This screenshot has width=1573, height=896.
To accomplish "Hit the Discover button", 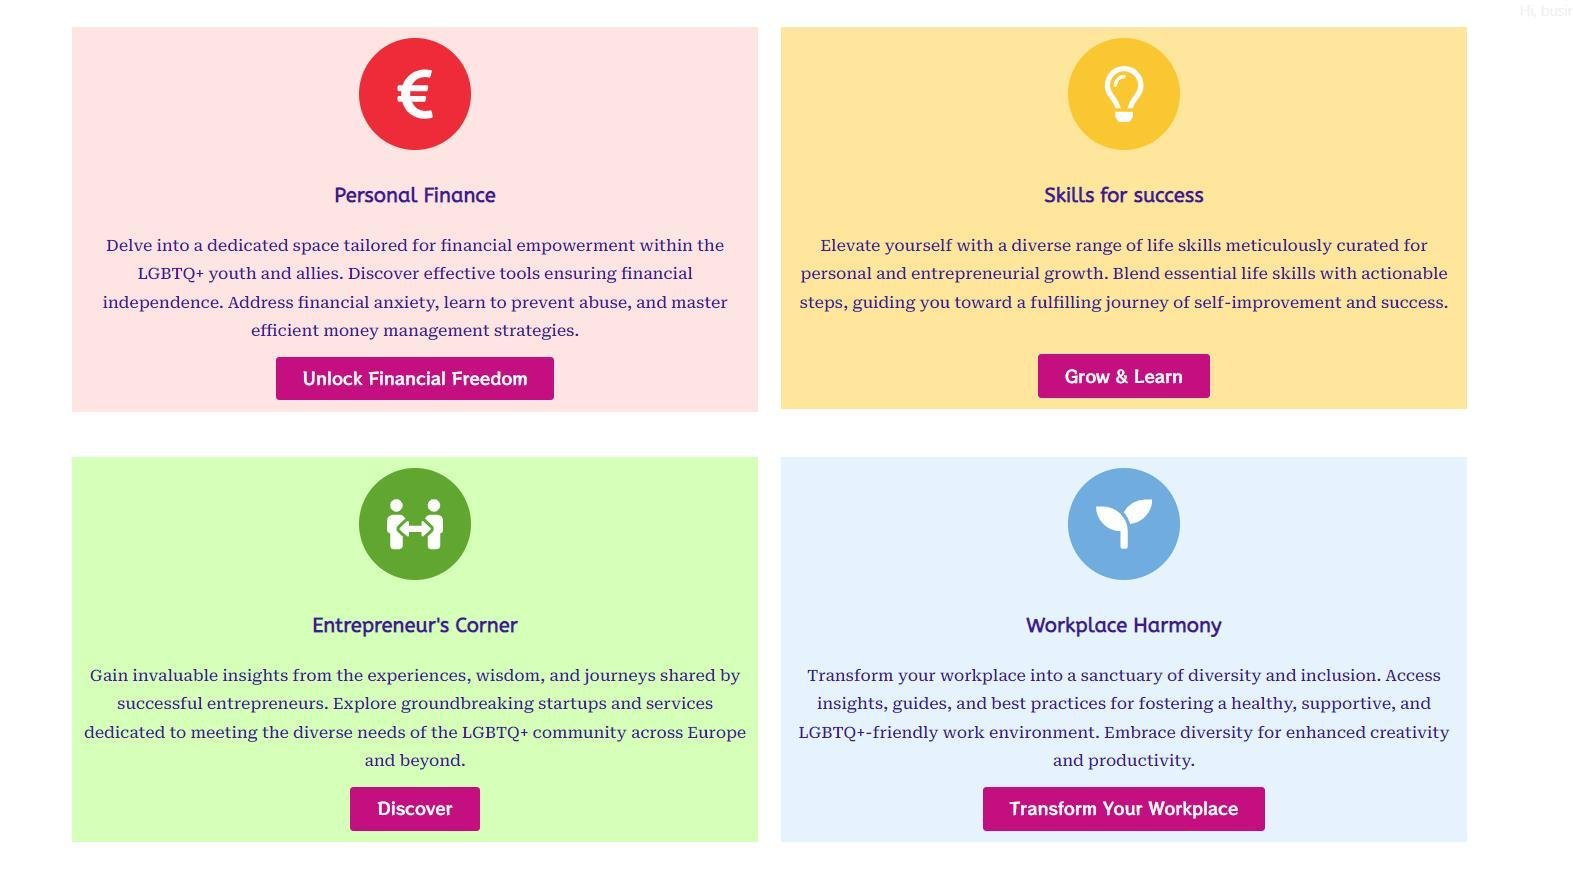I will coord(415,809).
